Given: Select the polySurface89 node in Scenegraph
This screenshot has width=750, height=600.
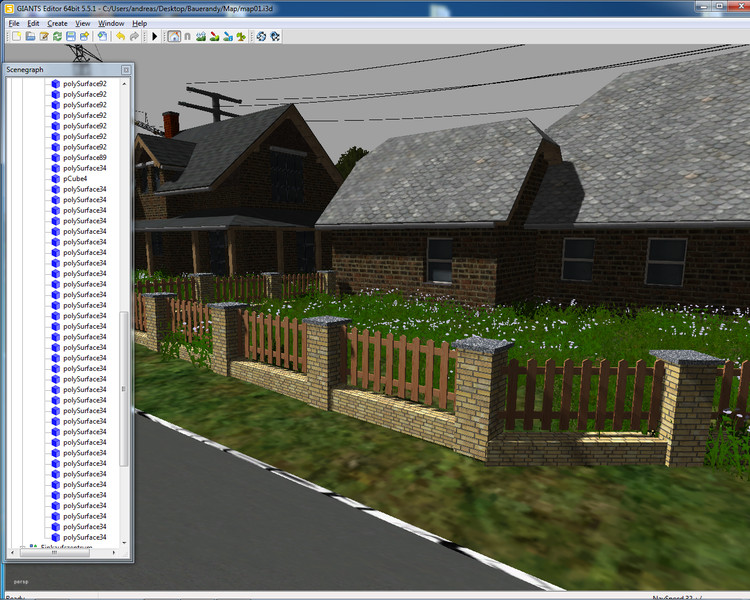Looking at the screenshot, I should 85,157.
